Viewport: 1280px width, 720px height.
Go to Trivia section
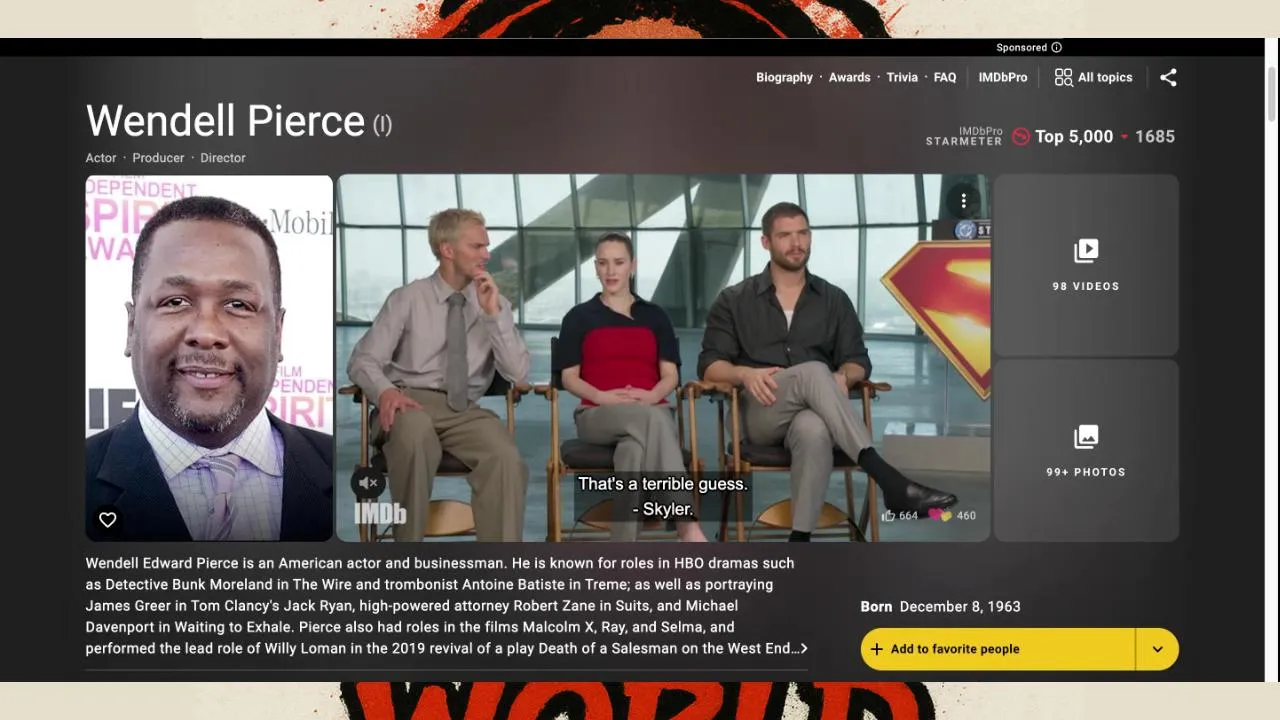point(902,77)
